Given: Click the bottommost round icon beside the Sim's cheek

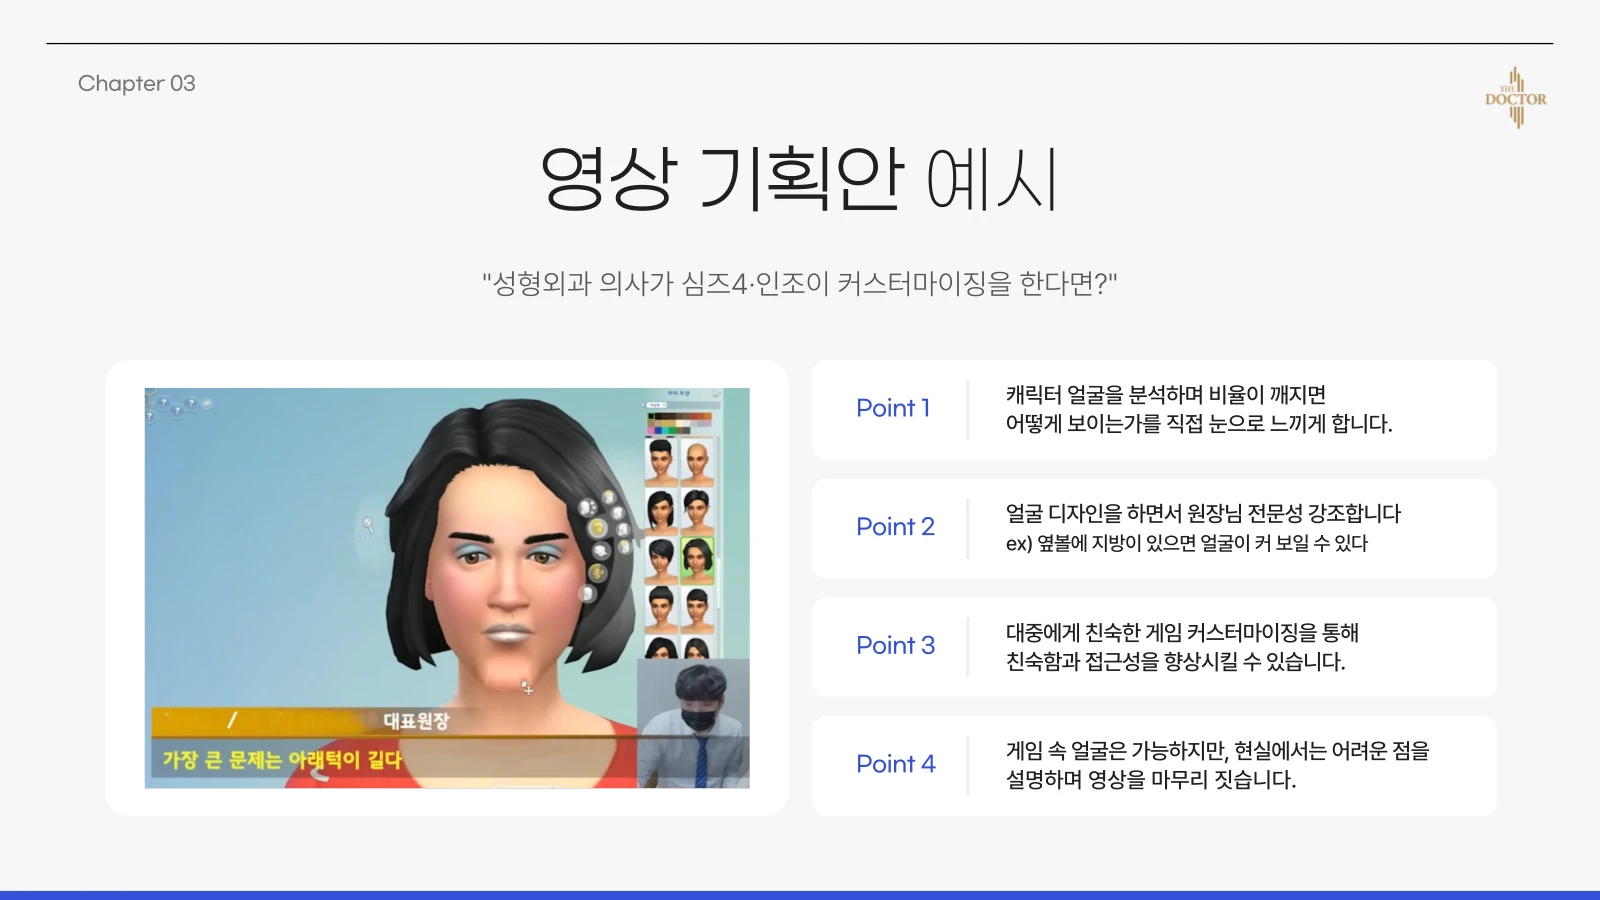Looking at the screenshot, I should pos(588,594).
